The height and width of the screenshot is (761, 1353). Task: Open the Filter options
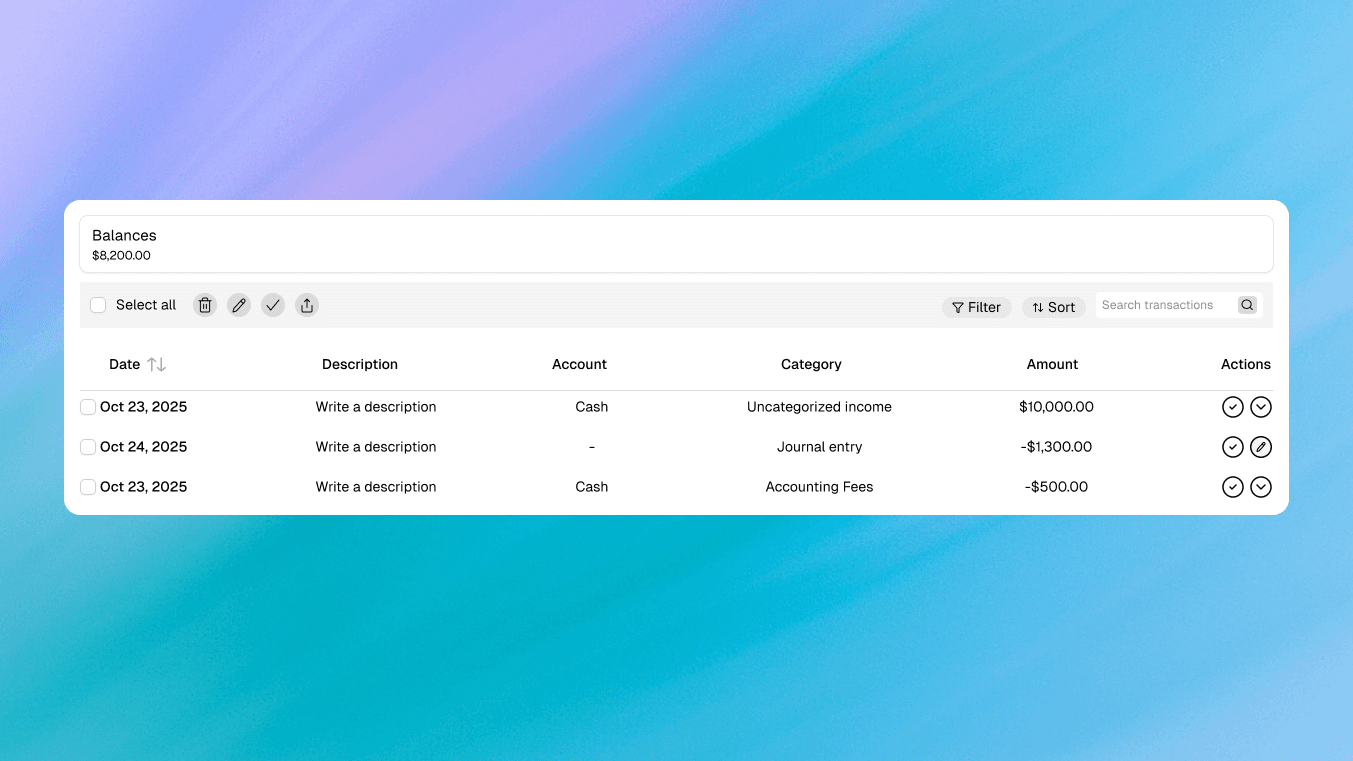coord(976,307)
